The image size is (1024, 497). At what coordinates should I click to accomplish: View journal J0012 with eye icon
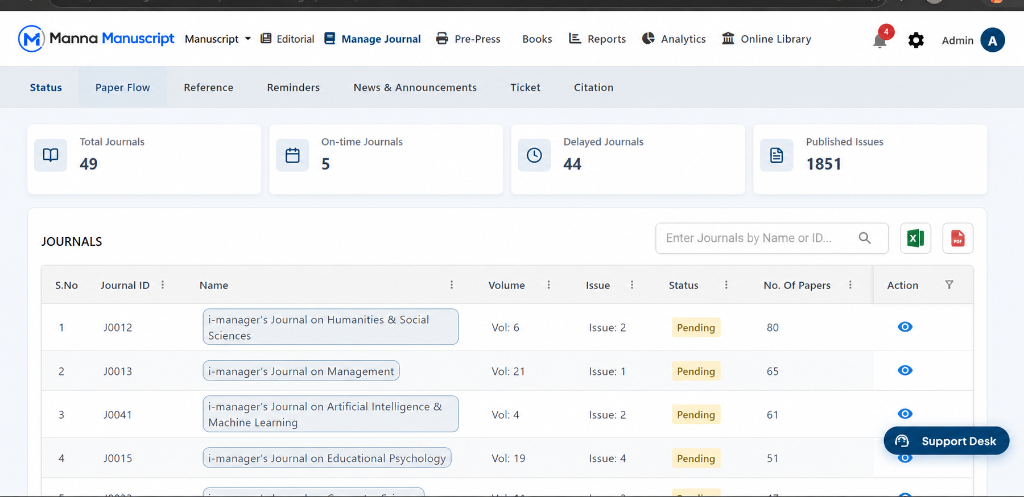pos(904,327)
